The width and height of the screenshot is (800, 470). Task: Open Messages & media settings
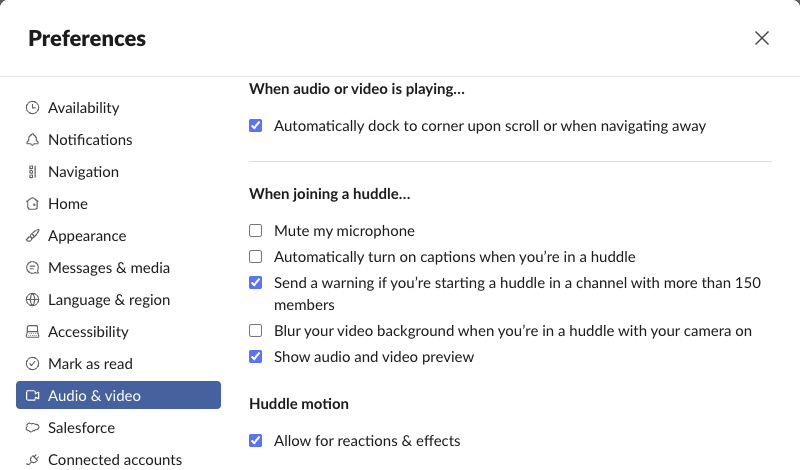pyautogui.click(x=118, y=268)
